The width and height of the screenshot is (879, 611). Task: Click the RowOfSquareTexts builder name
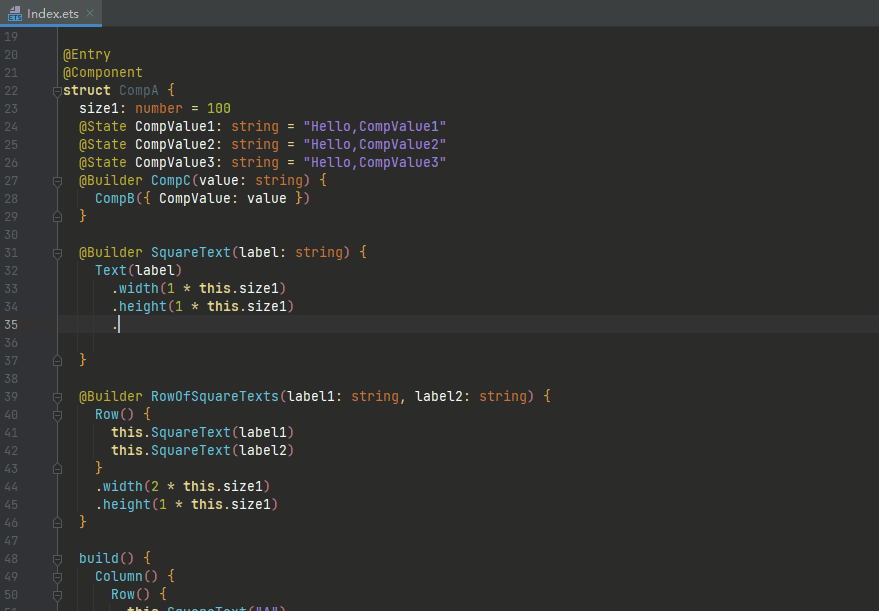[x=215, y=396]
